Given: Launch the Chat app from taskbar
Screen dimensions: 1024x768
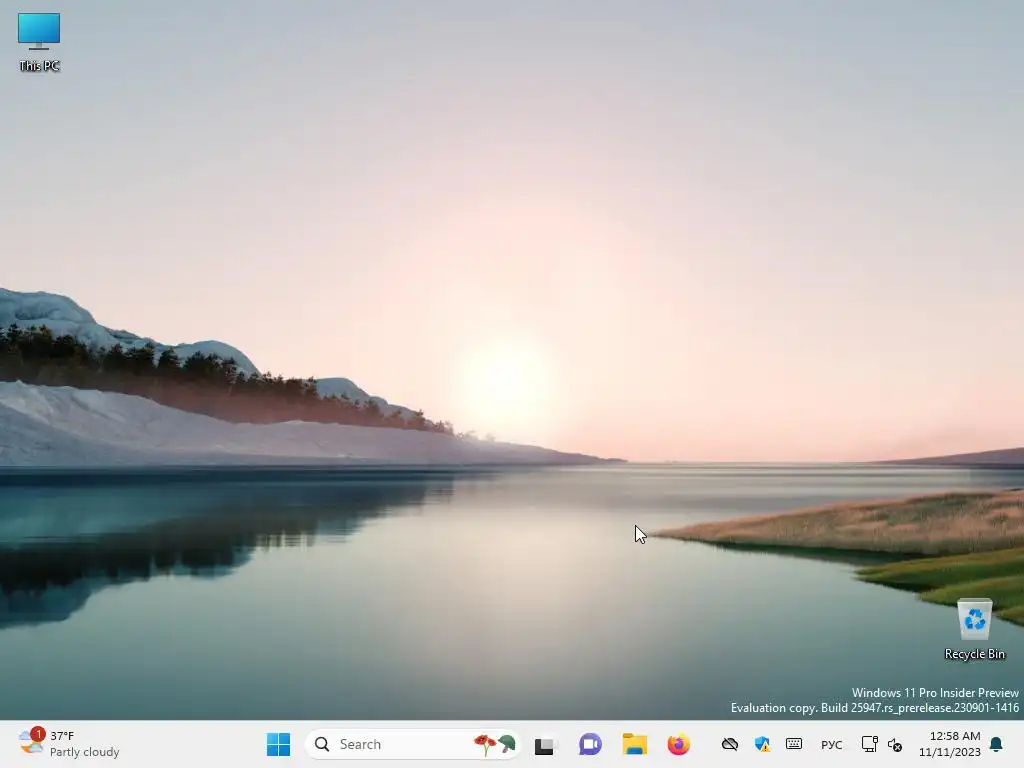Looking at the screenshot, I should click(x=590, y=744).
